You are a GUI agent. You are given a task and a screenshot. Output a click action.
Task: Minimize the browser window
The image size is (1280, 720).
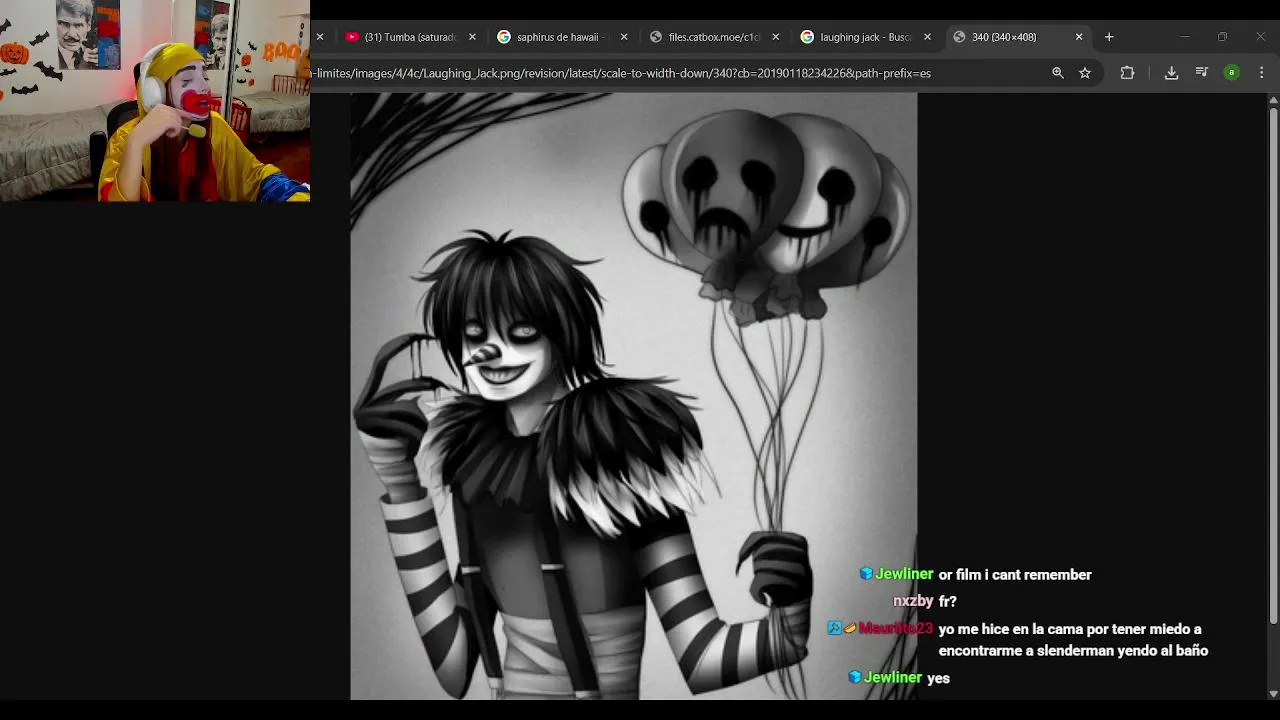pyautogui.click(x=1184, y=37)
